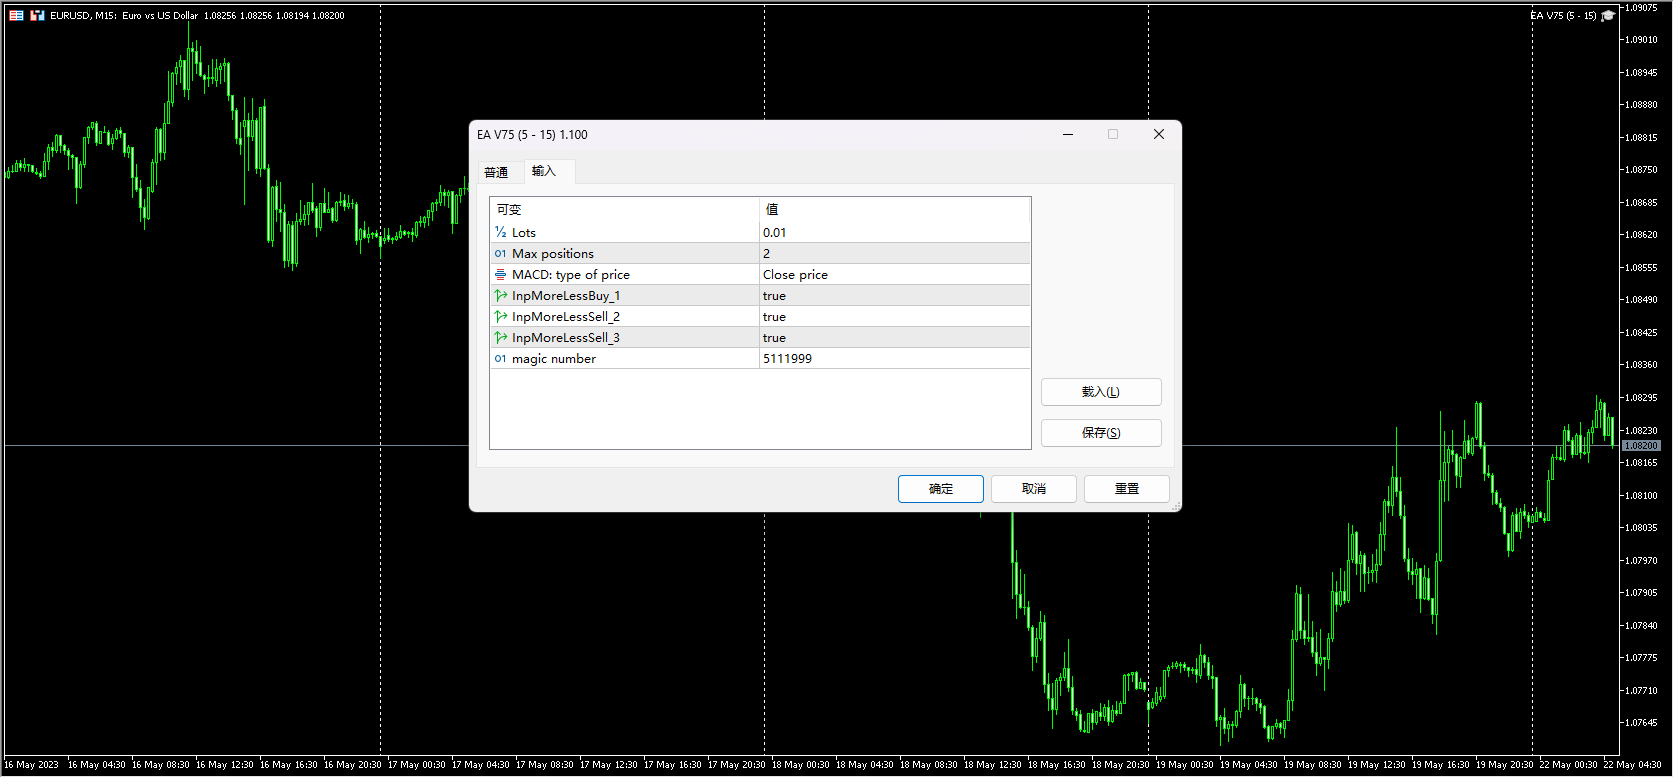
Task: Cancel the dialog with 取消
Action: (1034, 489)
